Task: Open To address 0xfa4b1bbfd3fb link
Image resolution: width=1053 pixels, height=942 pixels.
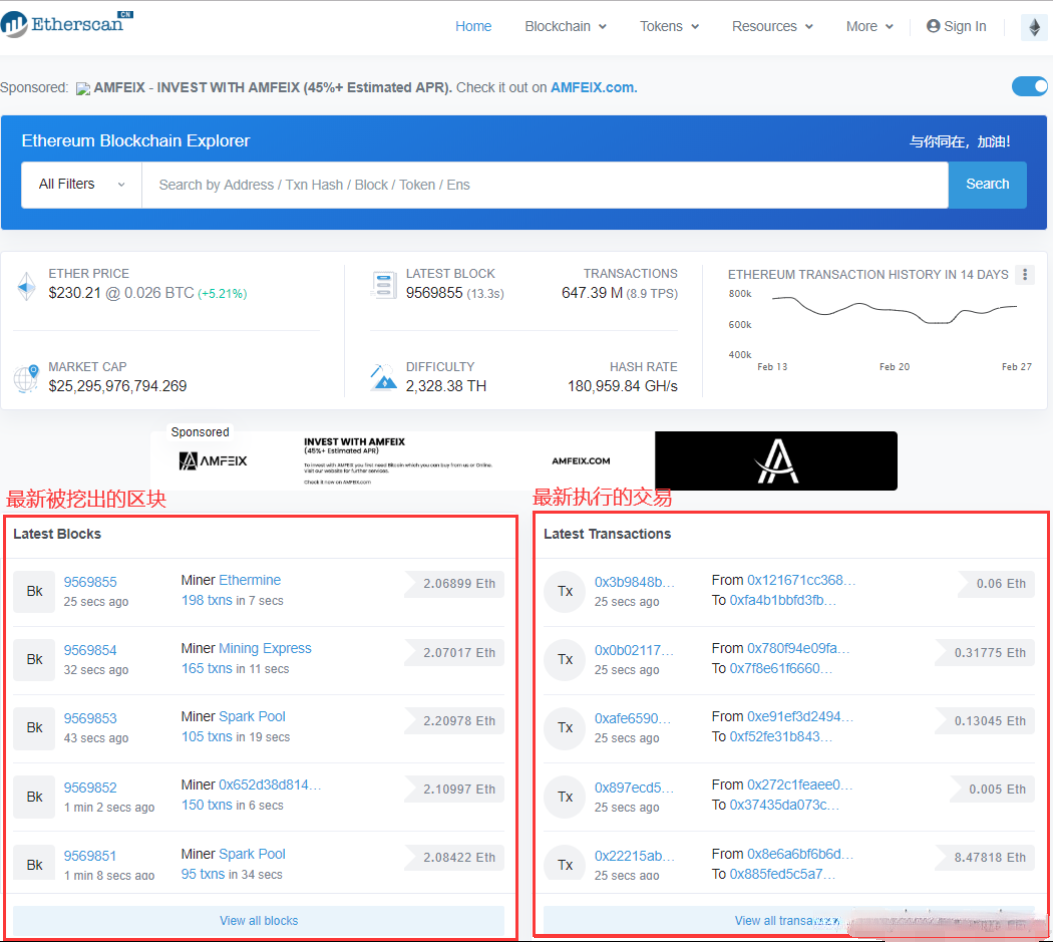Action: pyautogui.click(x=783, y=600)
